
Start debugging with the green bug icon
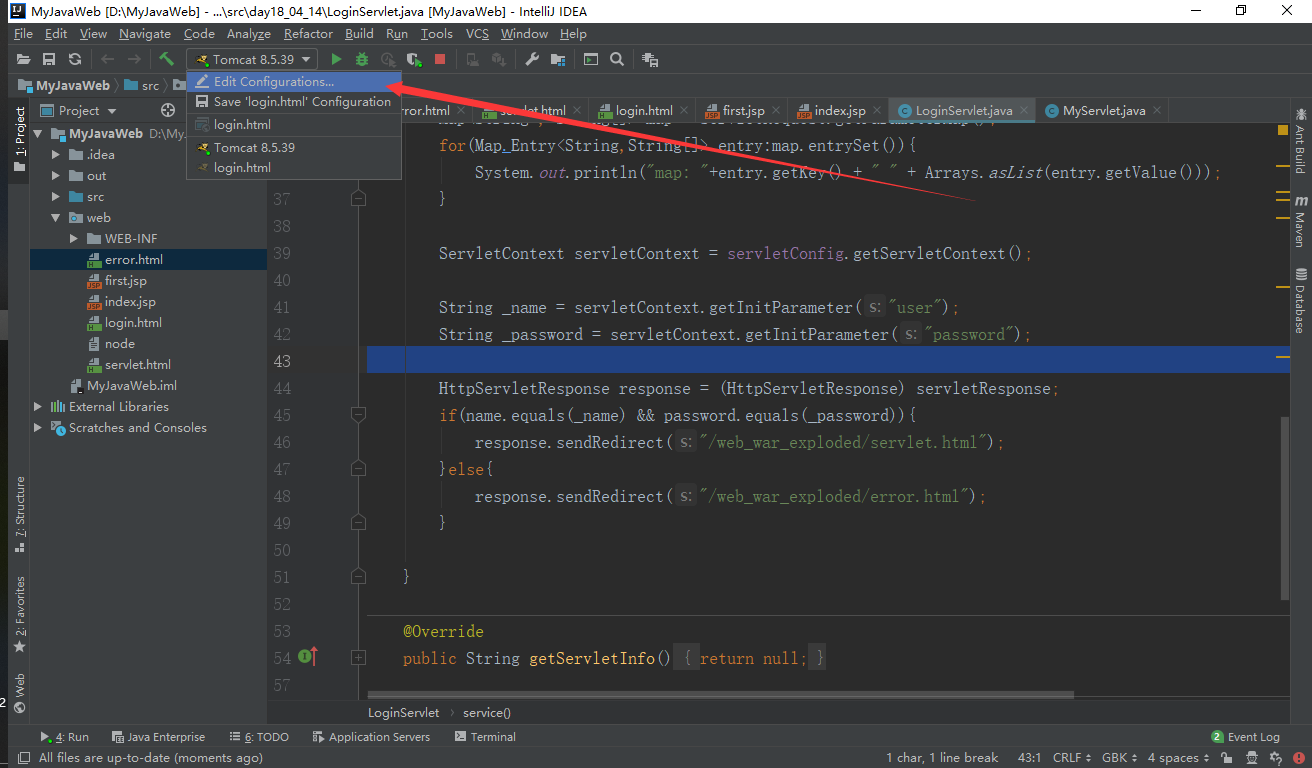coord(362,60)
